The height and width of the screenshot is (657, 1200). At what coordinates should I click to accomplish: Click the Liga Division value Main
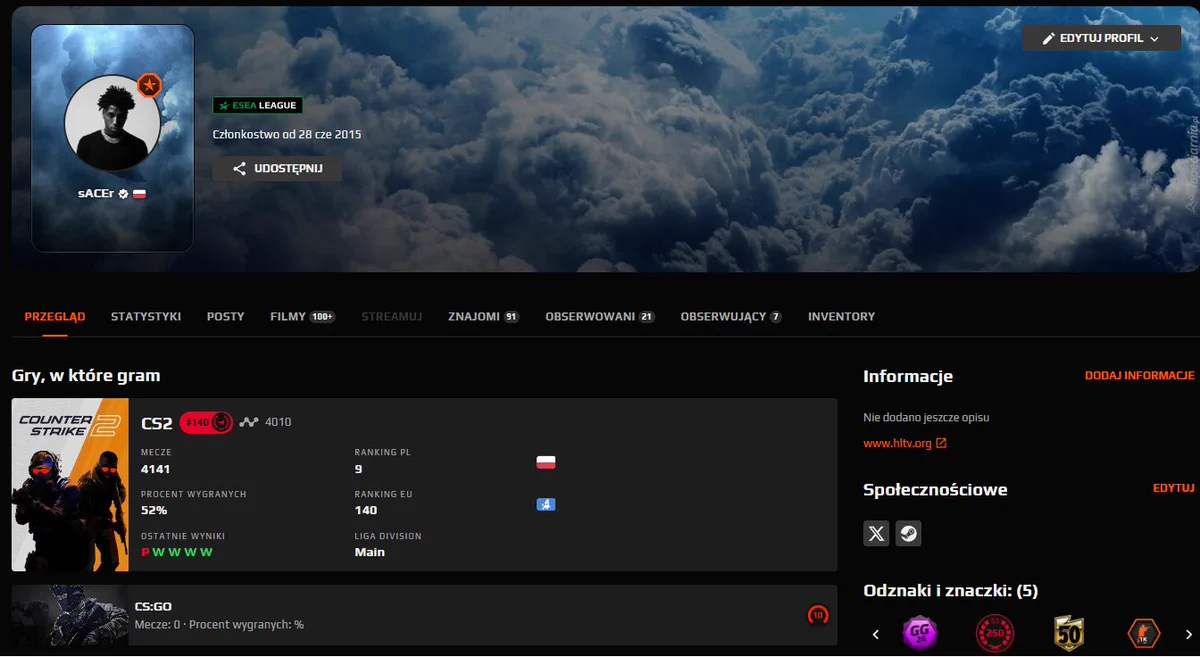(x=370, y=552)
